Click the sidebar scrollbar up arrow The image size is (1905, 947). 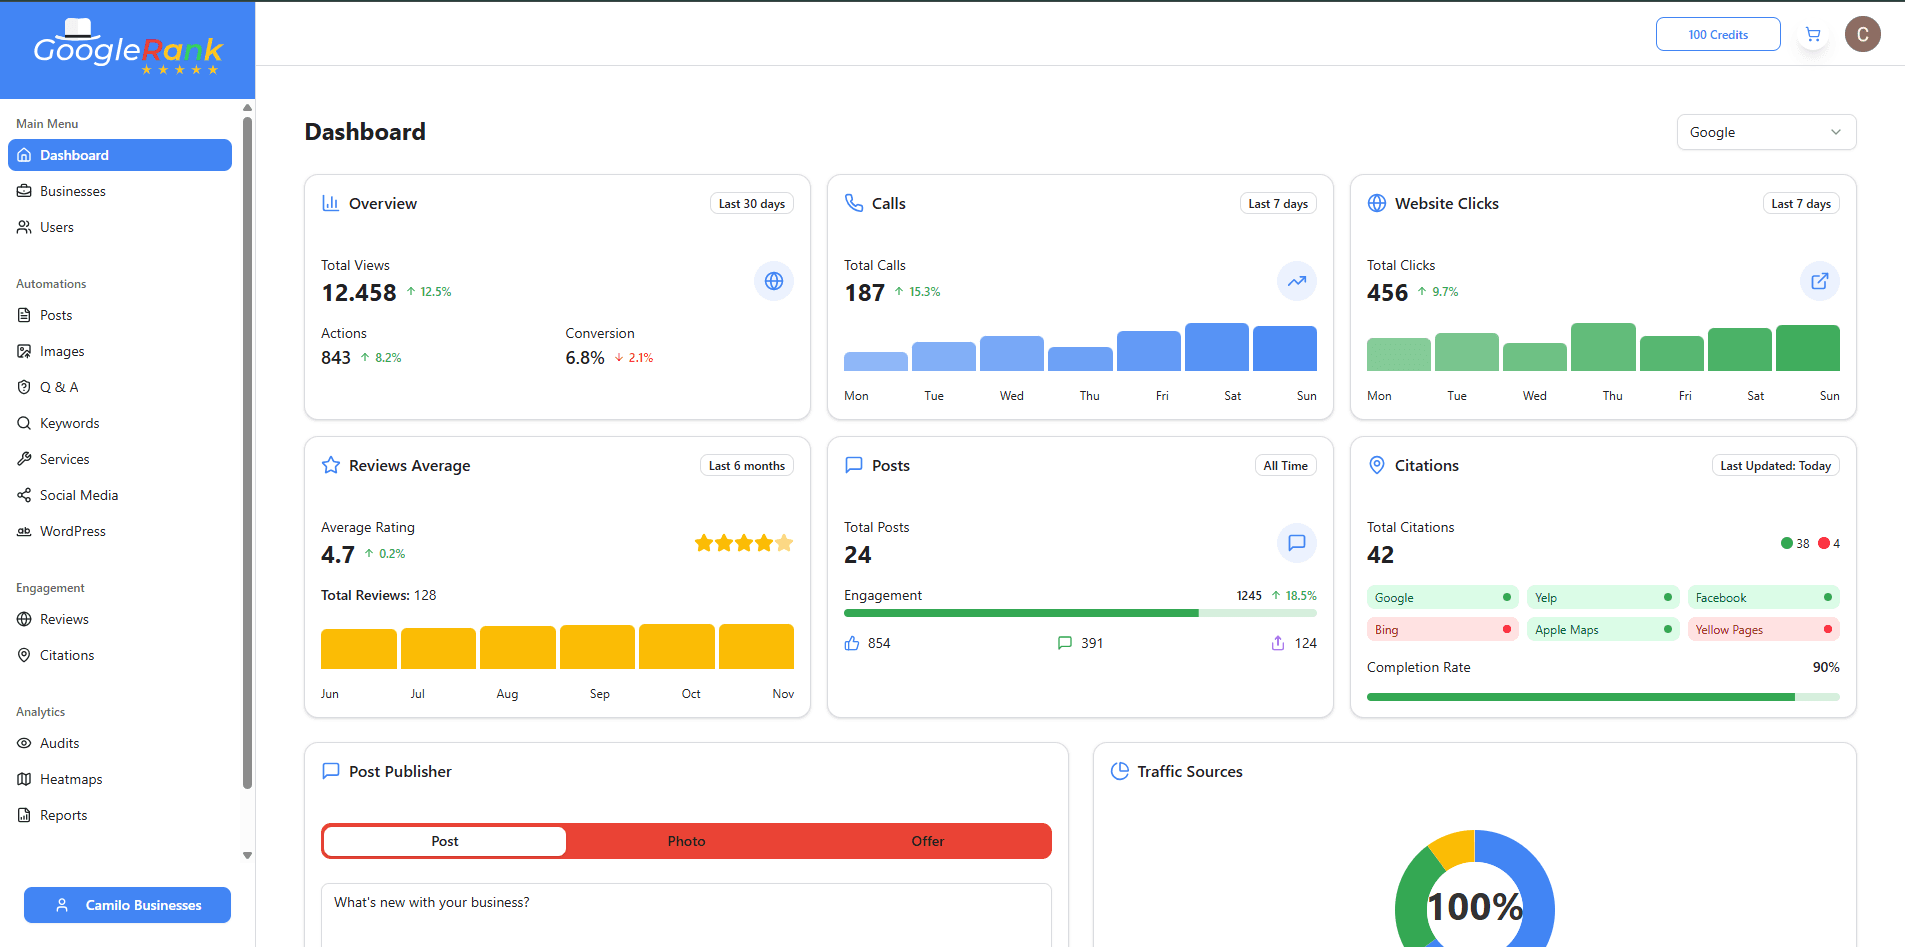[x=247, y=108]
